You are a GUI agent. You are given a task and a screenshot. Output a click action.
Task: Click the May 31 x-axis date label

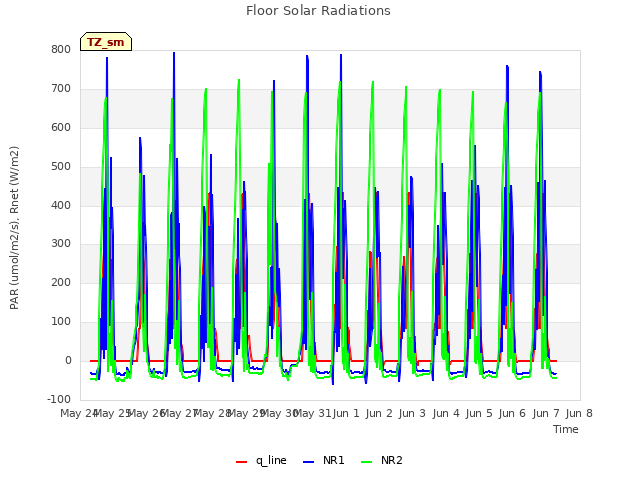click(x=312, y=413)
